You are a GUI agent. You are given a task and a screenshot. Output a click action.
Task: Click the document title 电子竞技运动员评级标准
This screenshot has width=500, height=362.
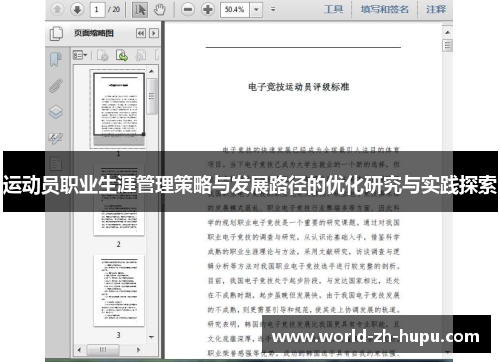point(299,87)
